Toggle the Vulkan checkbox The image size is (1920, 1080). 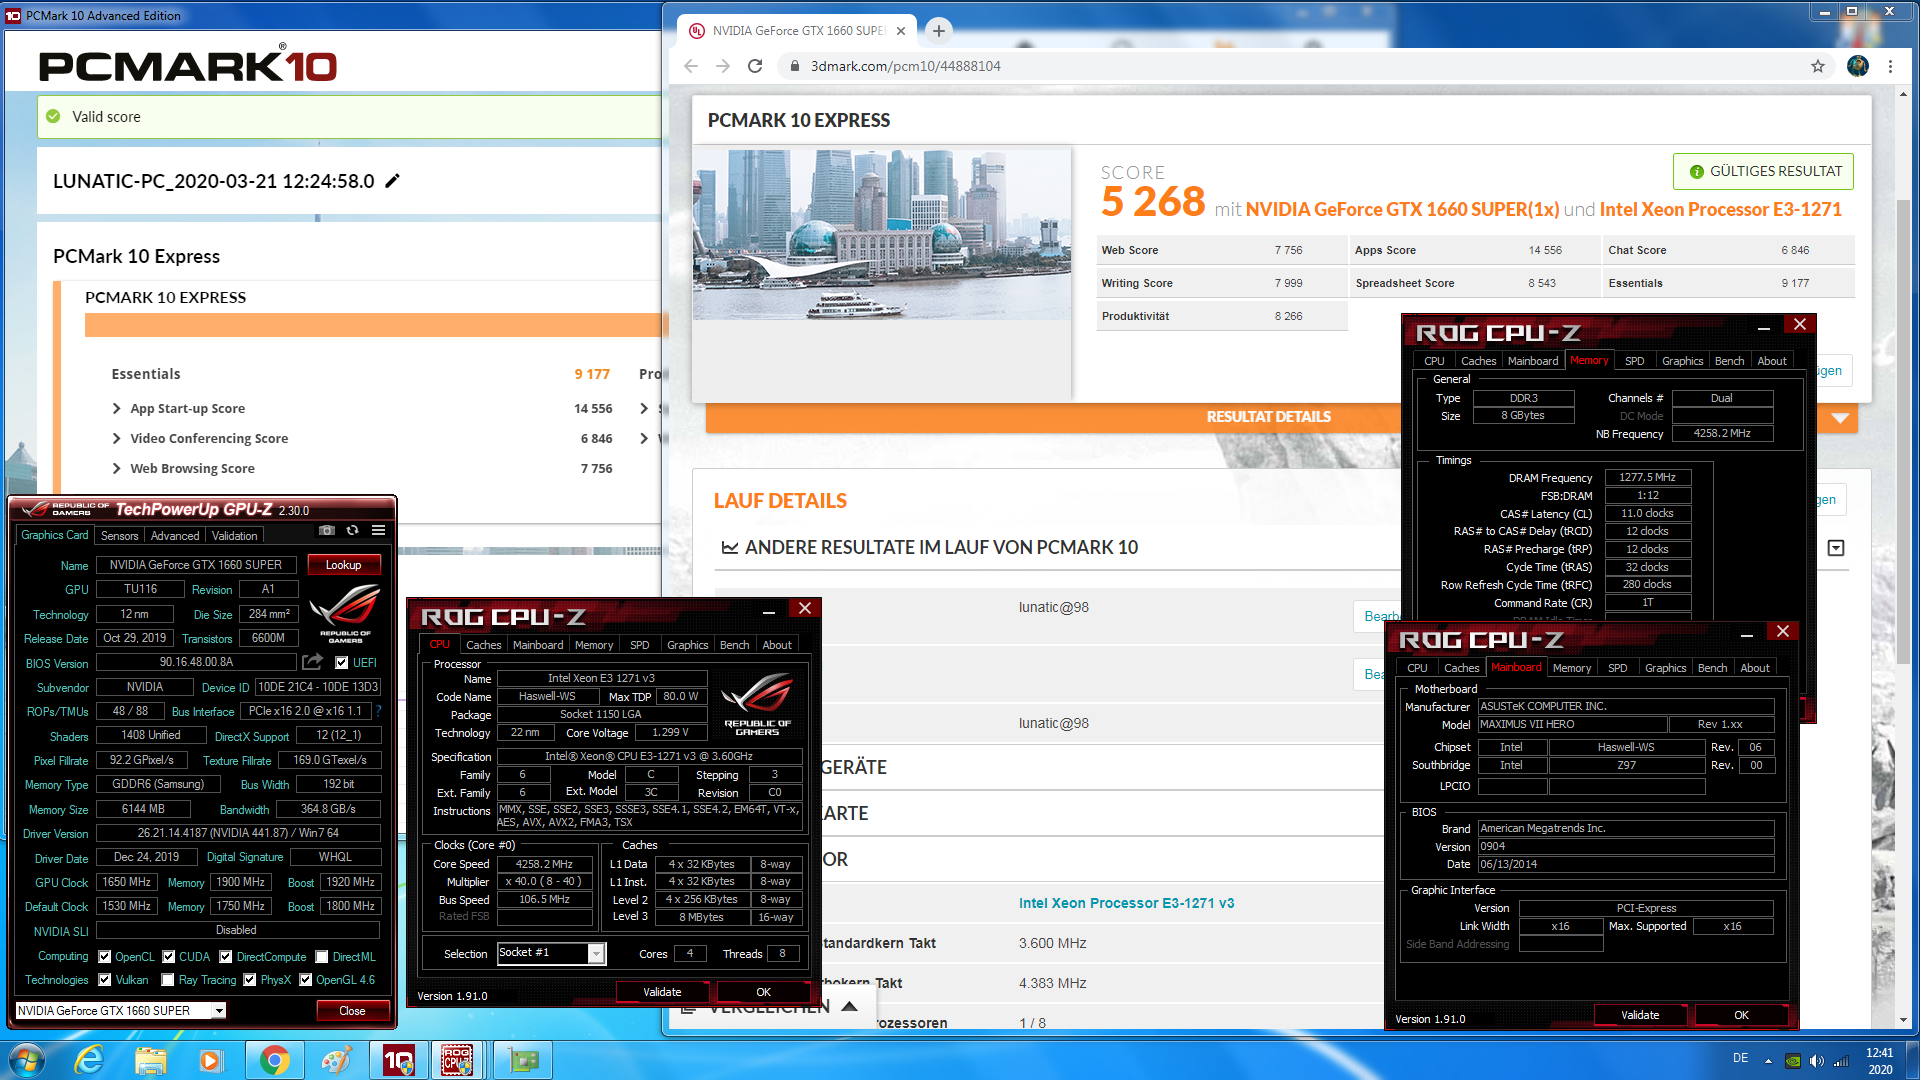tap(105, 980)
